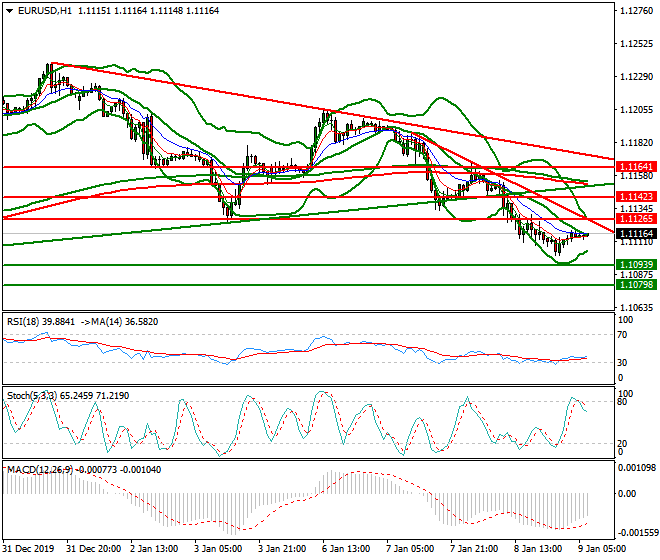This screenshot has width=660, height=560.
Task: Select the Stochastic 80 level axis value
Action: 622,401
